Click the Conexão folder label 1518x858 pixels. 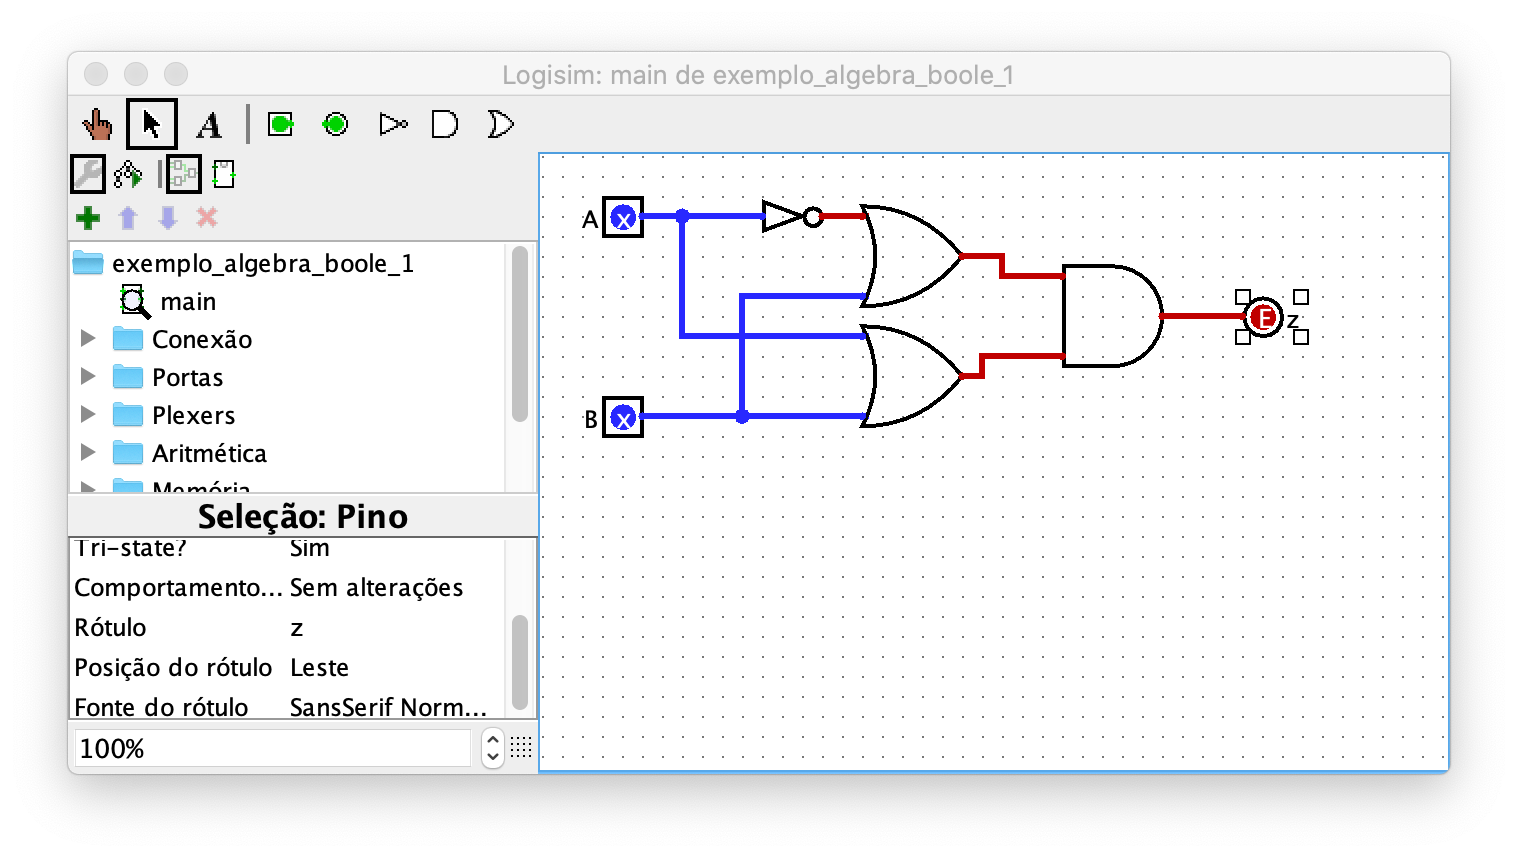pyautogui.click(x=202, y=339)
